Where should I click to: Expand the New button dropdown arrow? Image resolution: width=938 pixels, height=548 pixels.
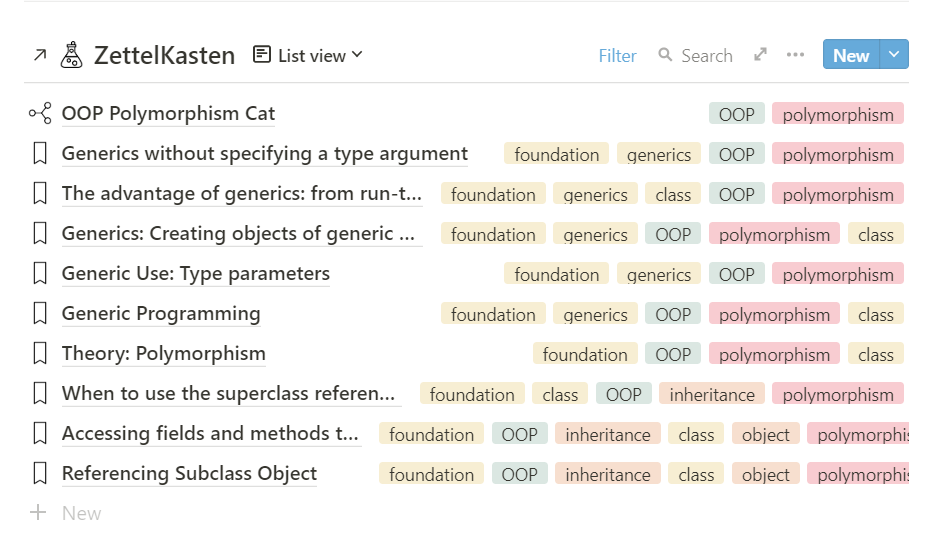894,55
